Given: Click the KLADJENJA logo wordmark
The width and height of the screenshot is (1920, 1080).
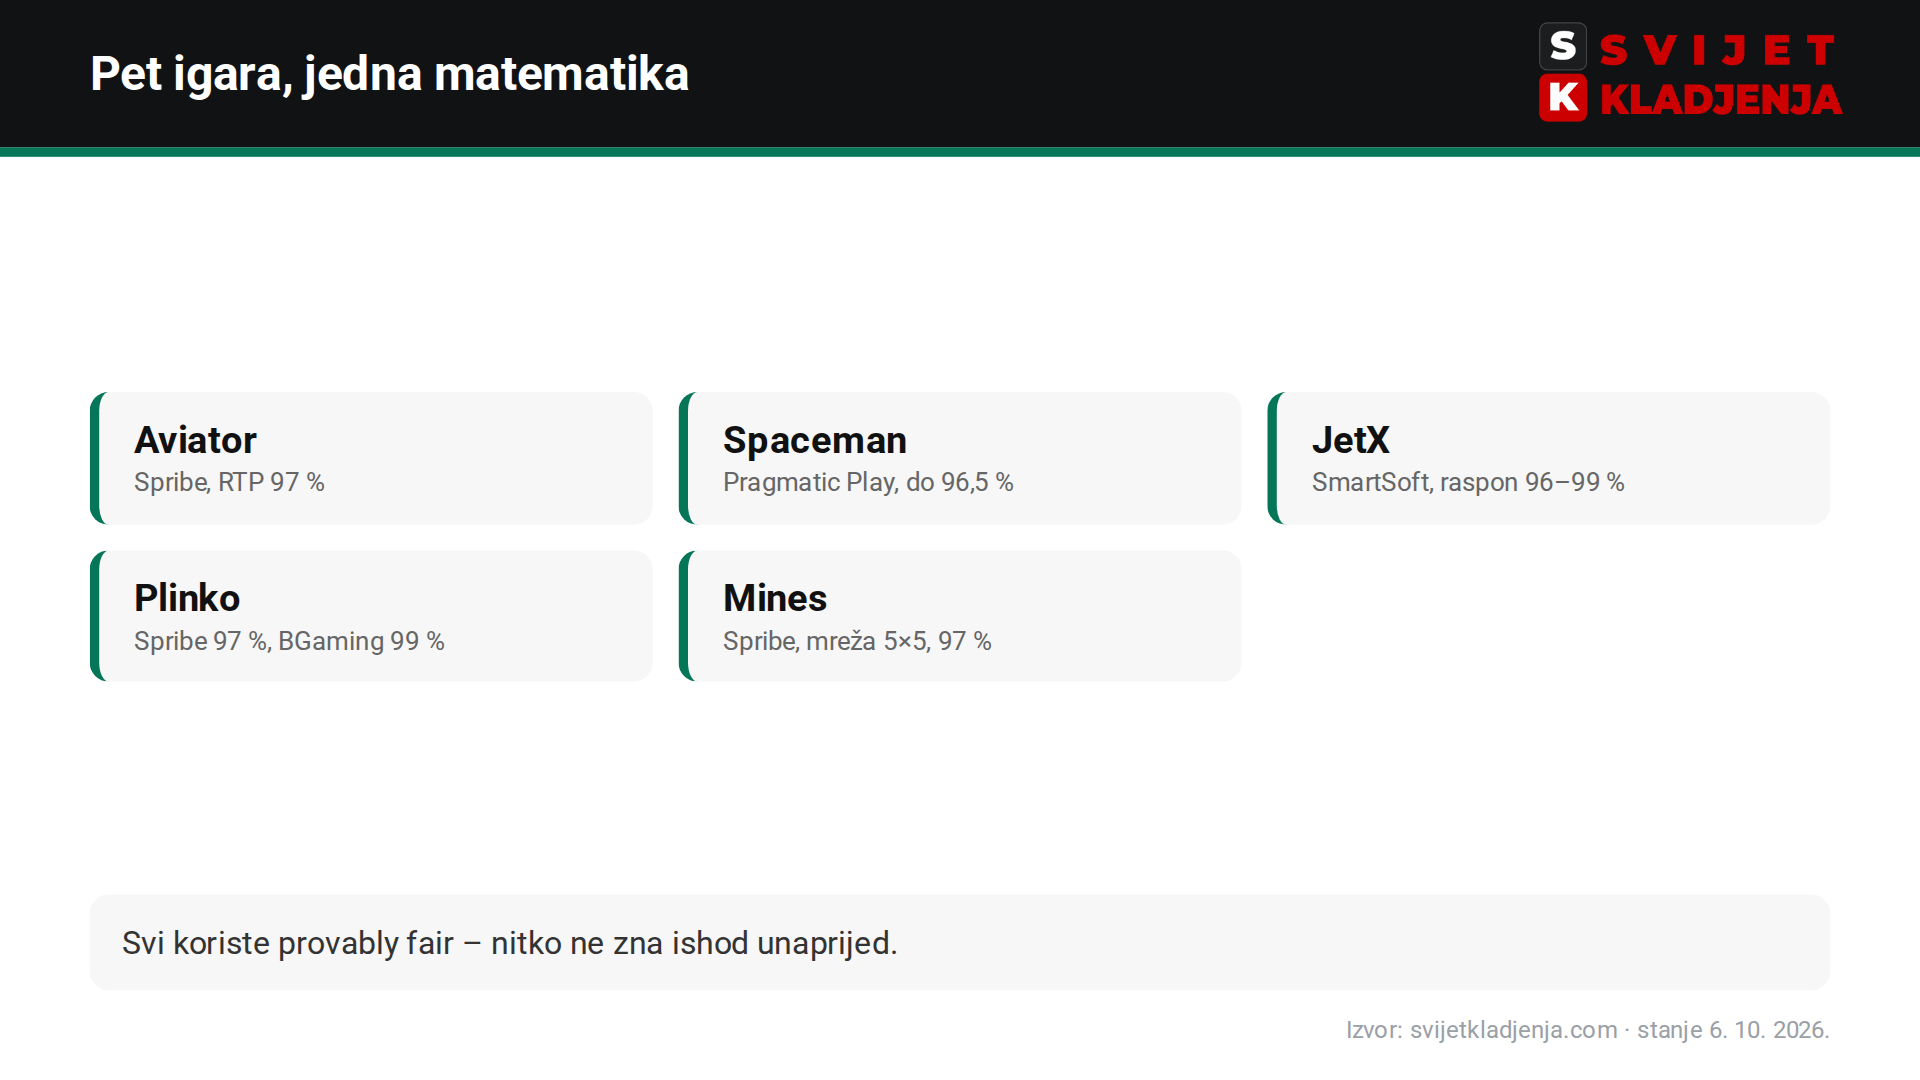Looking at the screenshot, I should pos(1720,99).
